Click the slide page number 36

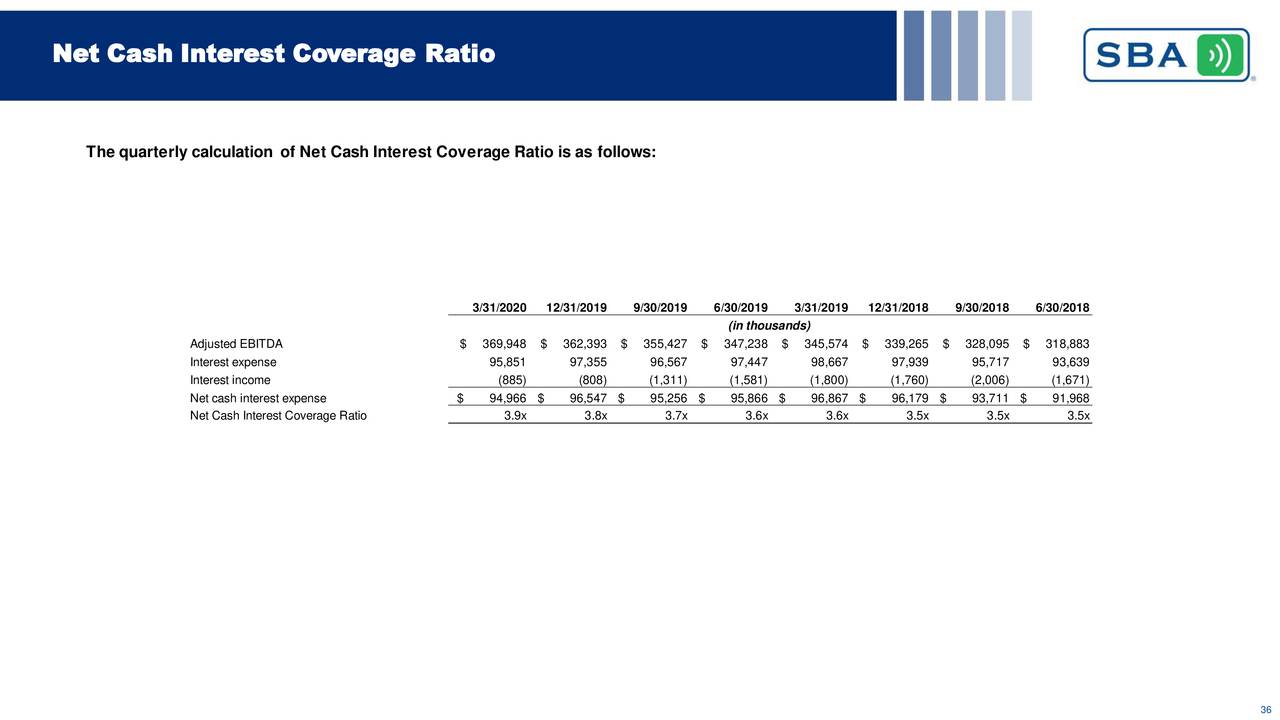pos(1266,709)
